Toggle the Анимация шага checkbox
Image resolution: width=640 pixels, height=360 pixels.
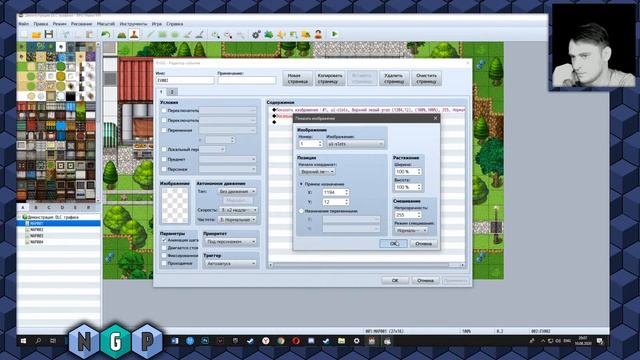coord(164,240)
